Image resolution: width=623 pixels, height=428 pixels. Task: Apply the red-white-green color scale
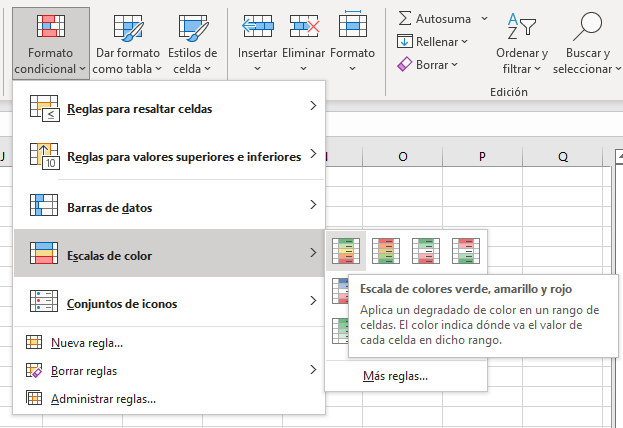coord(465,250)
